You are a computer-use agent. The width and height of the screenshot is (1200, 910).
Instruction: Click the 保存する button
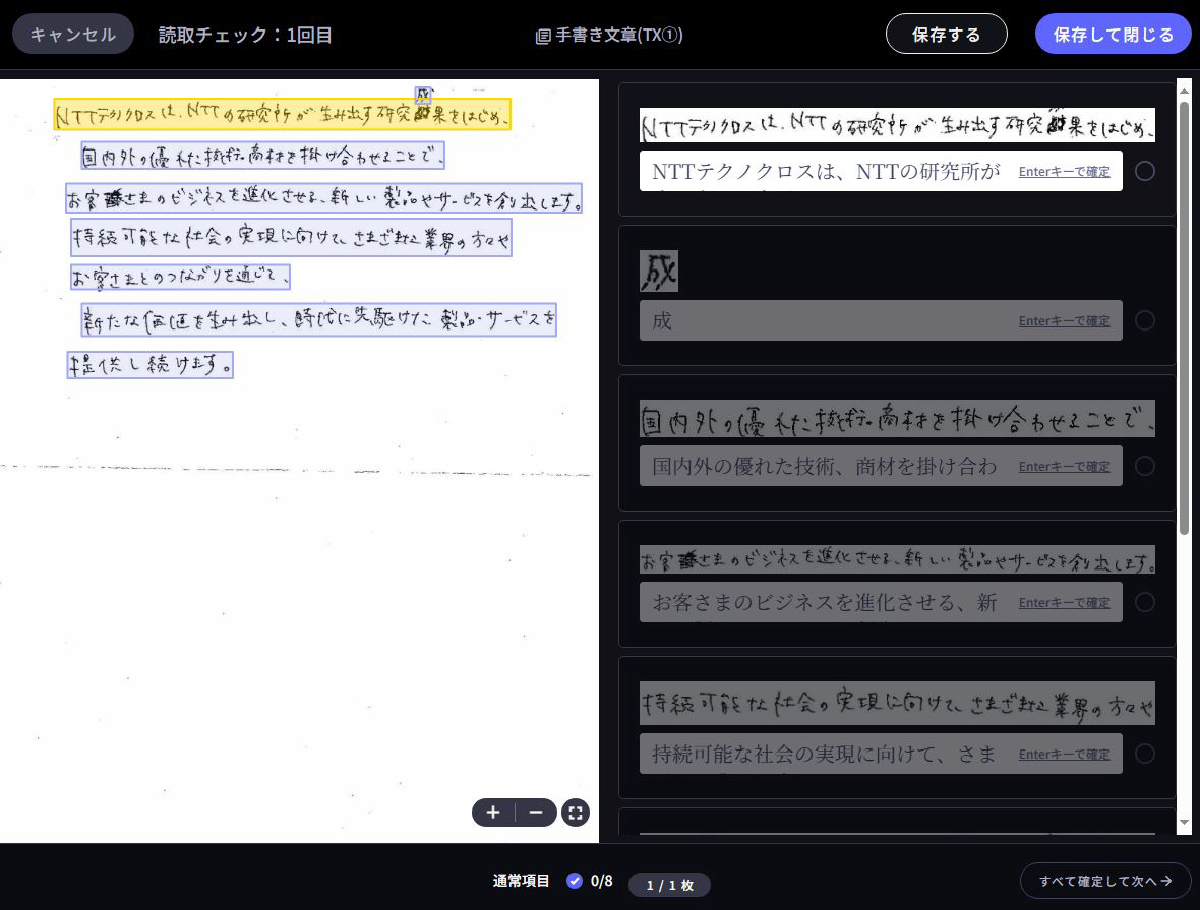click(946, 34)
